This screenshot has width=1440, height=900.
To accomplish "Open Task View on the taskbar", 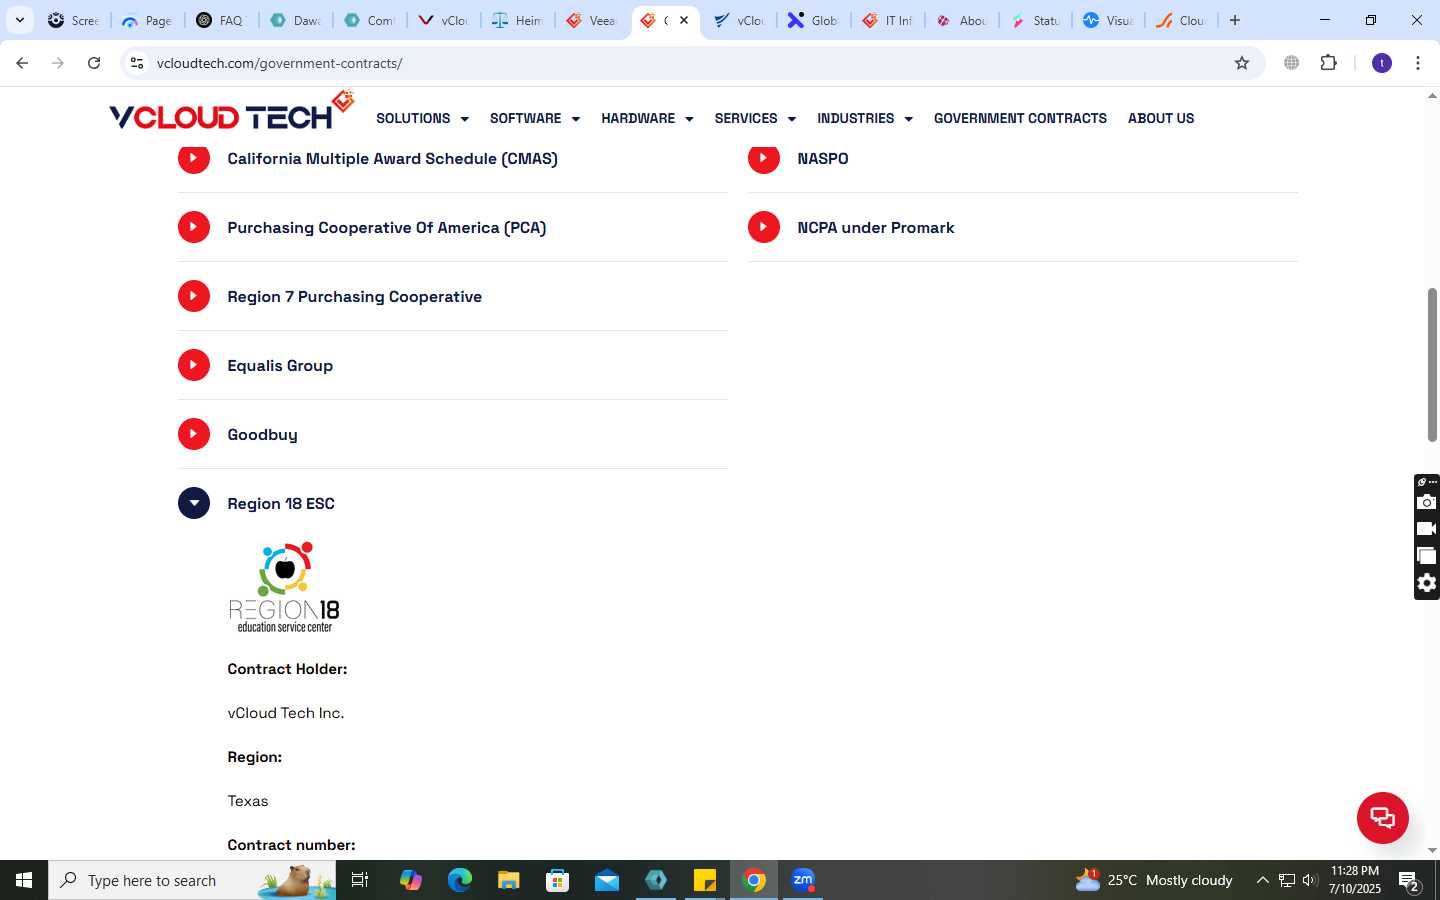I will point(360,880).
